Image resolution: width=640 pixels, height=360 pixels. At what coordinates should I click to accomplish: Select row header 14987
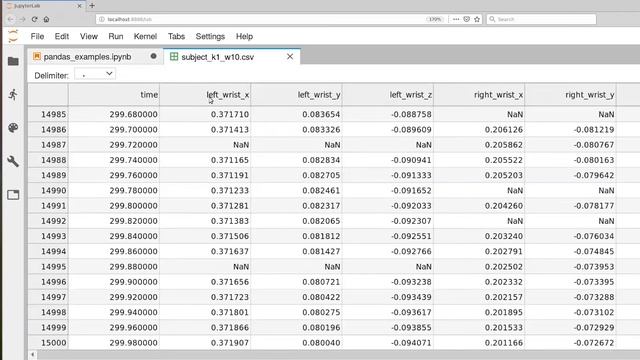pos(48,145)
